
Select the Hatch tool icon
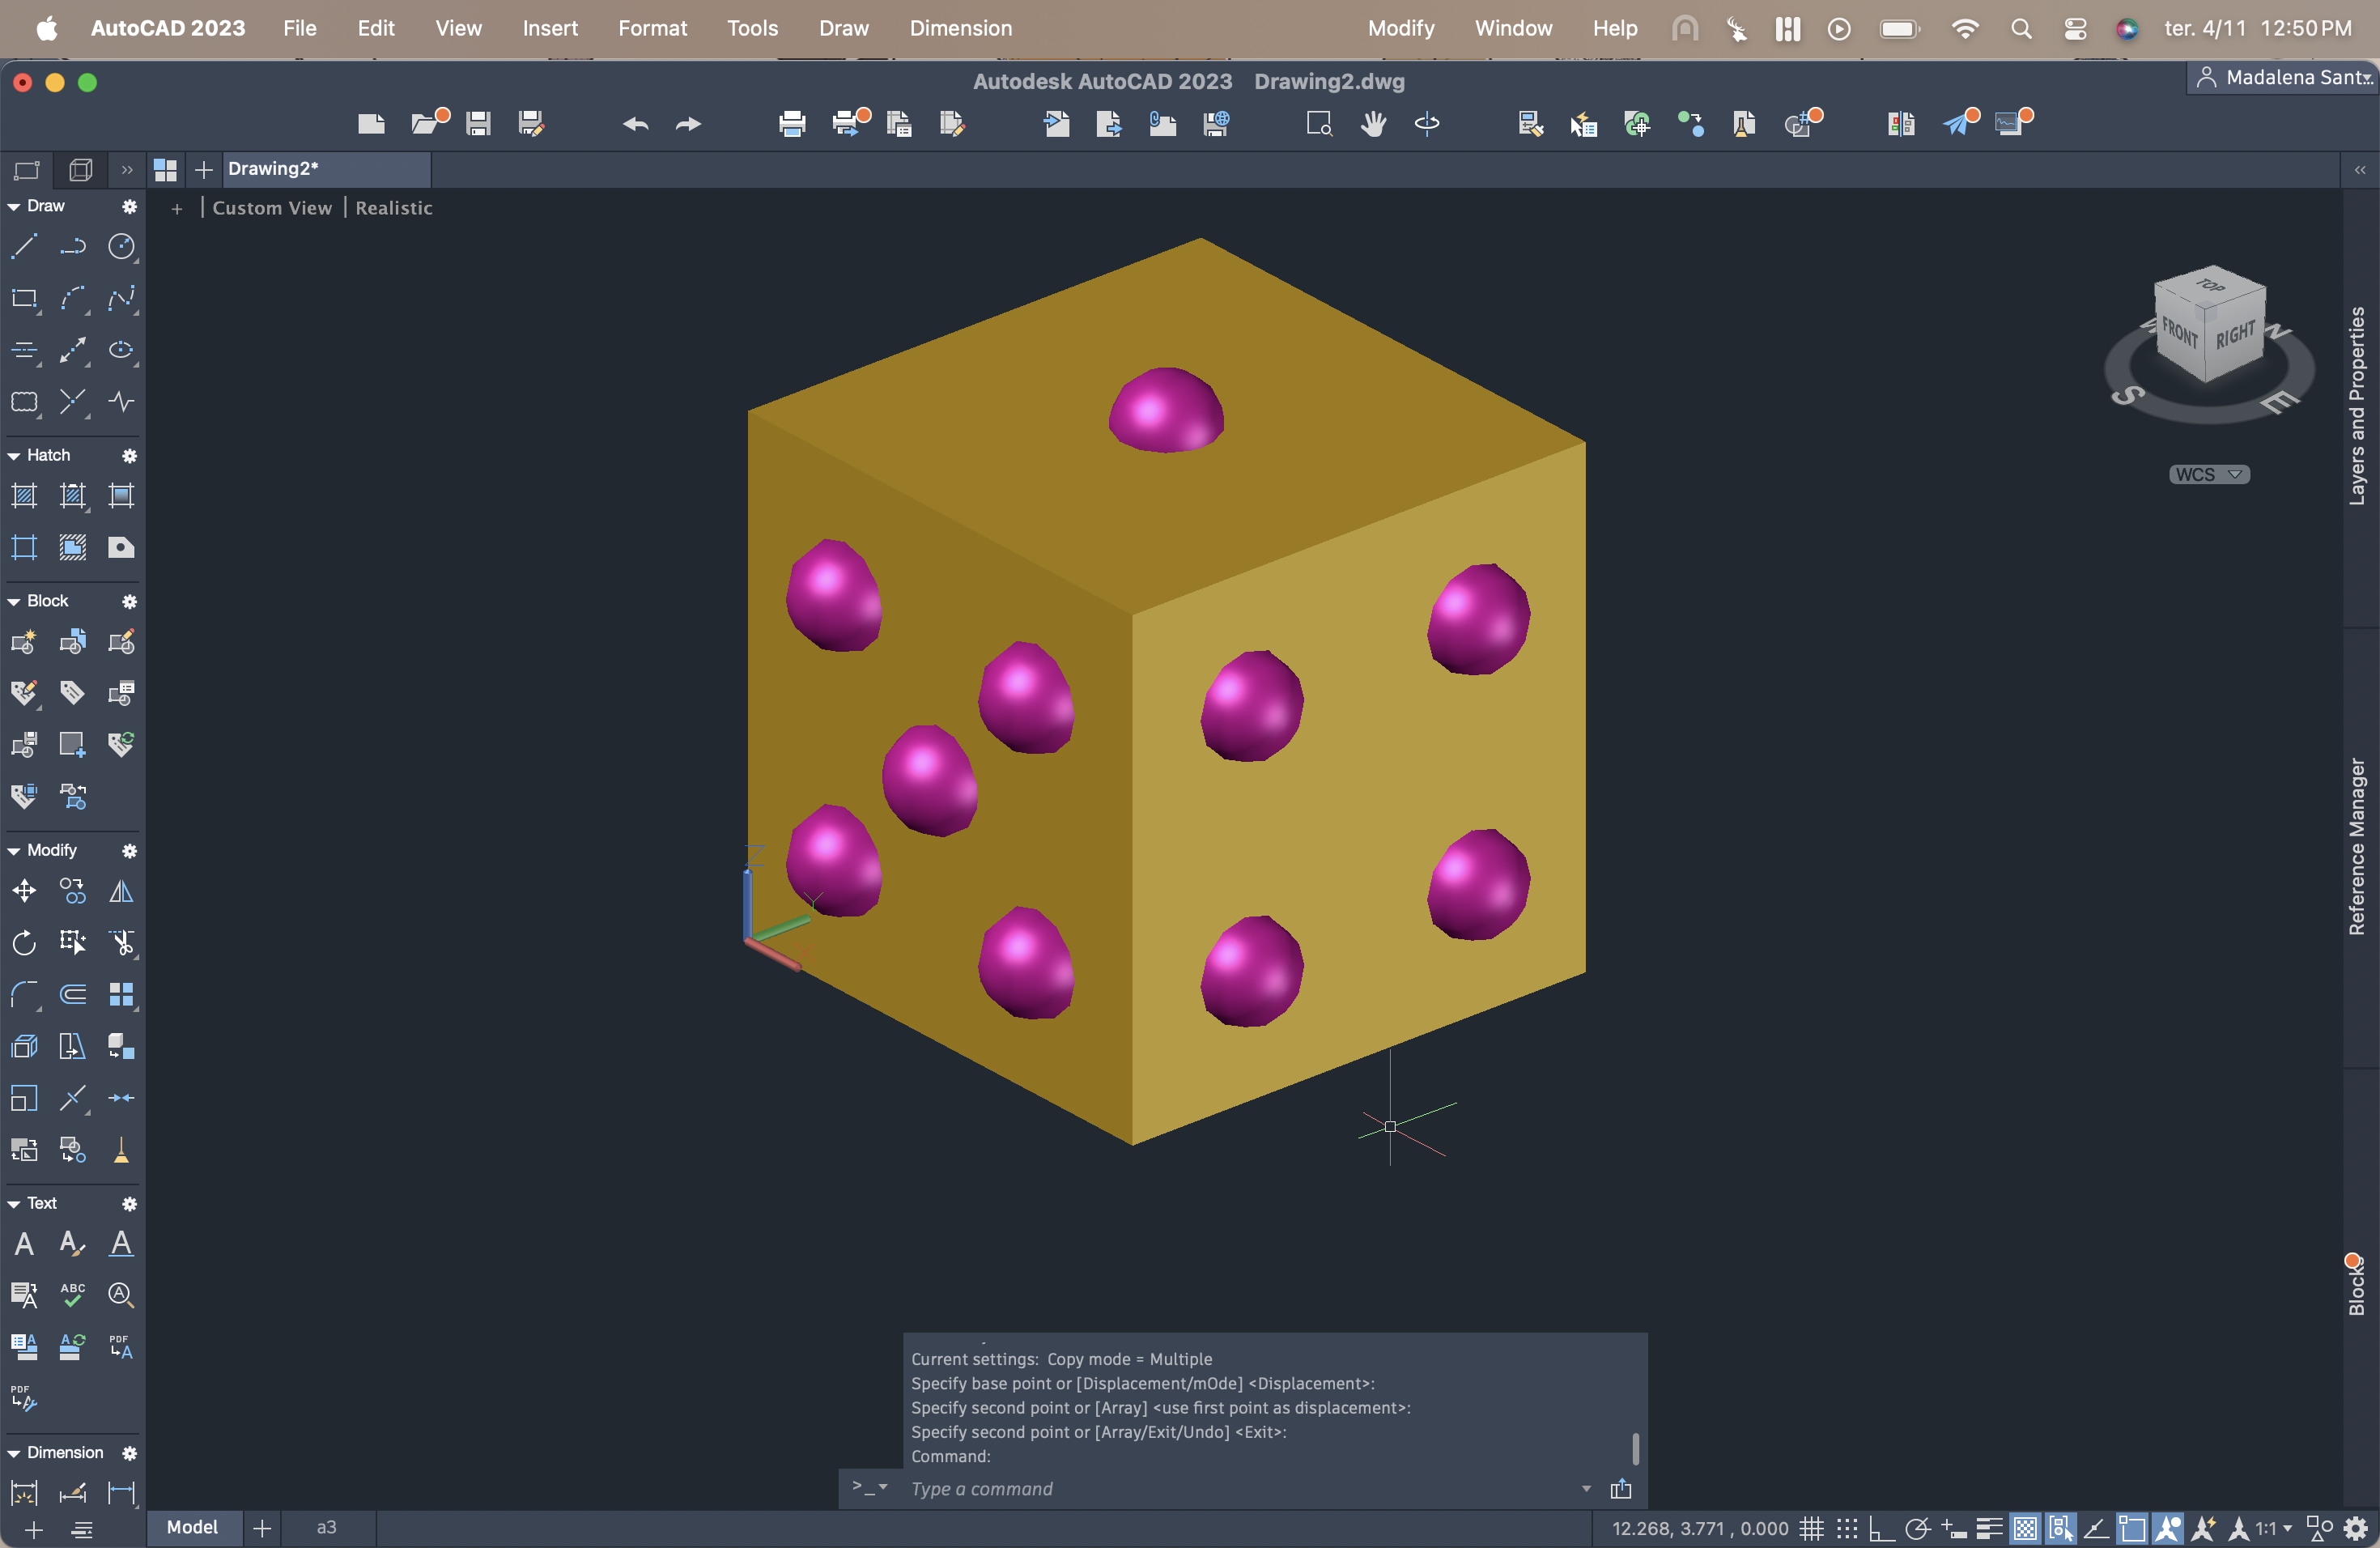coord(24,495)
